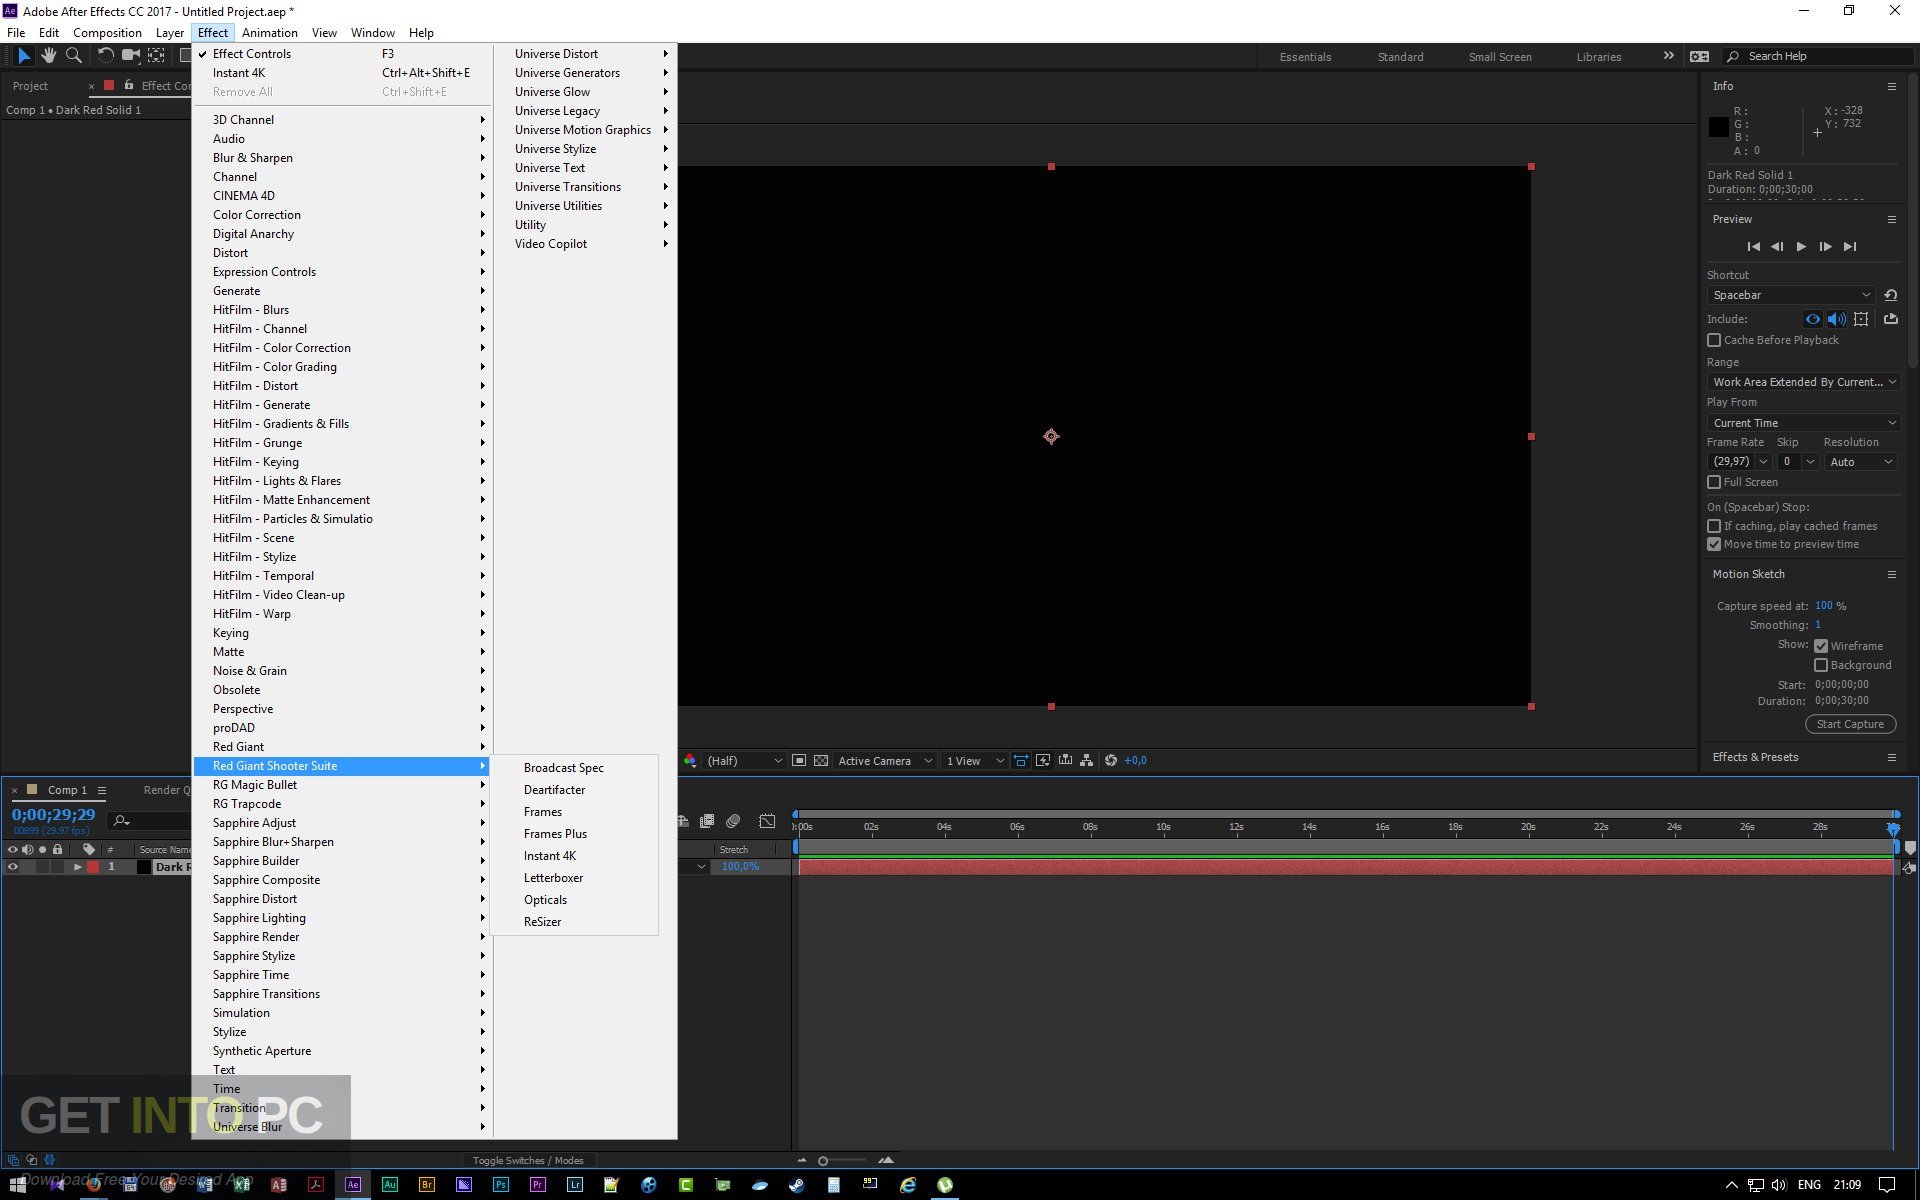This screenshot has height=1200, width=1920.
Task: Toggle the layer lock on Effect Controls panel
Action: click(128, 86)
